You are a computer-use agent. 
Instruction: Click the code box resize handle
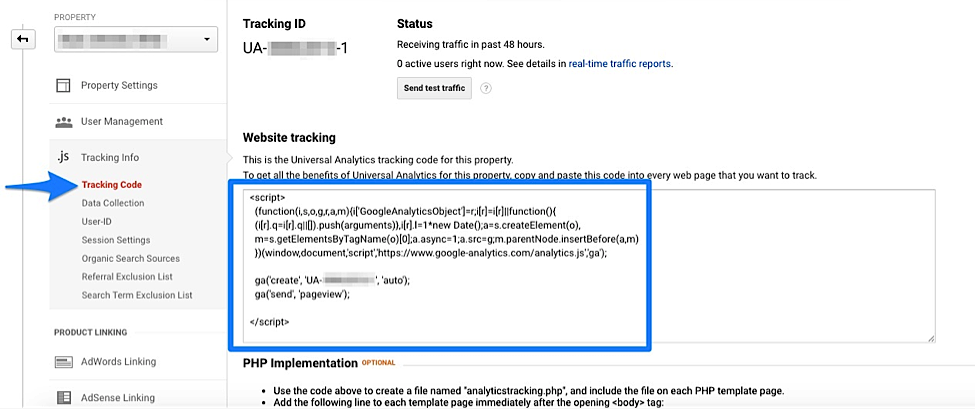[x=931, y=339]
